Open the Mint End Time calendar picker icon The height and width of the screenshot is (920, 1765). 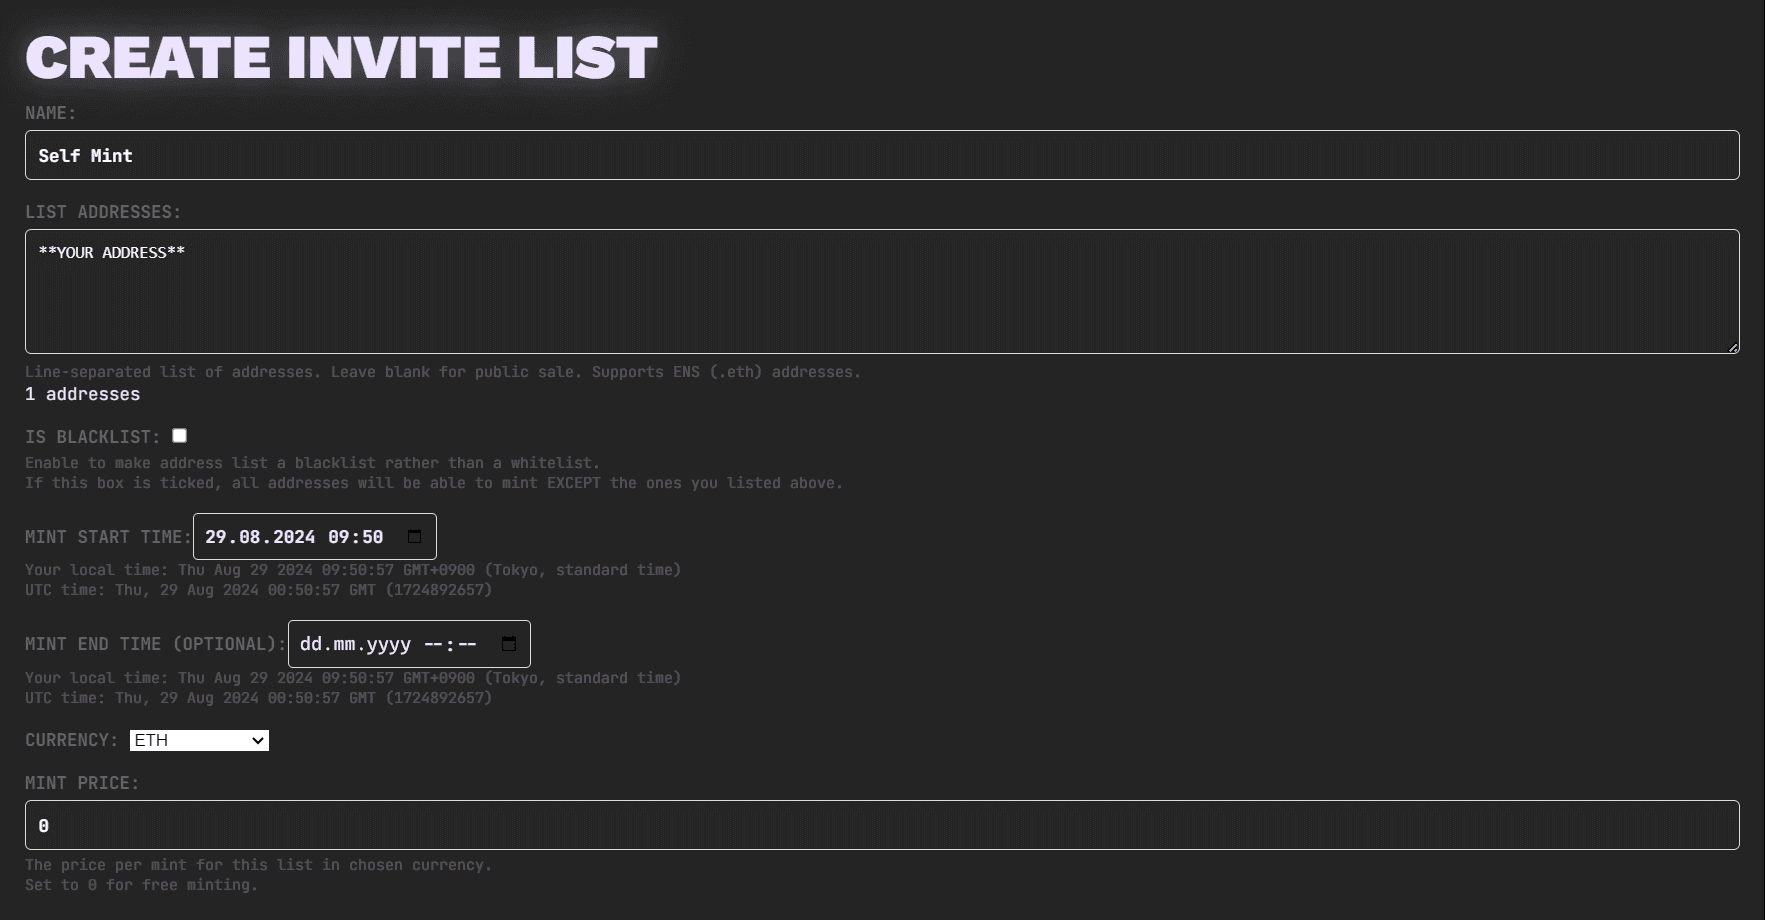509,644
